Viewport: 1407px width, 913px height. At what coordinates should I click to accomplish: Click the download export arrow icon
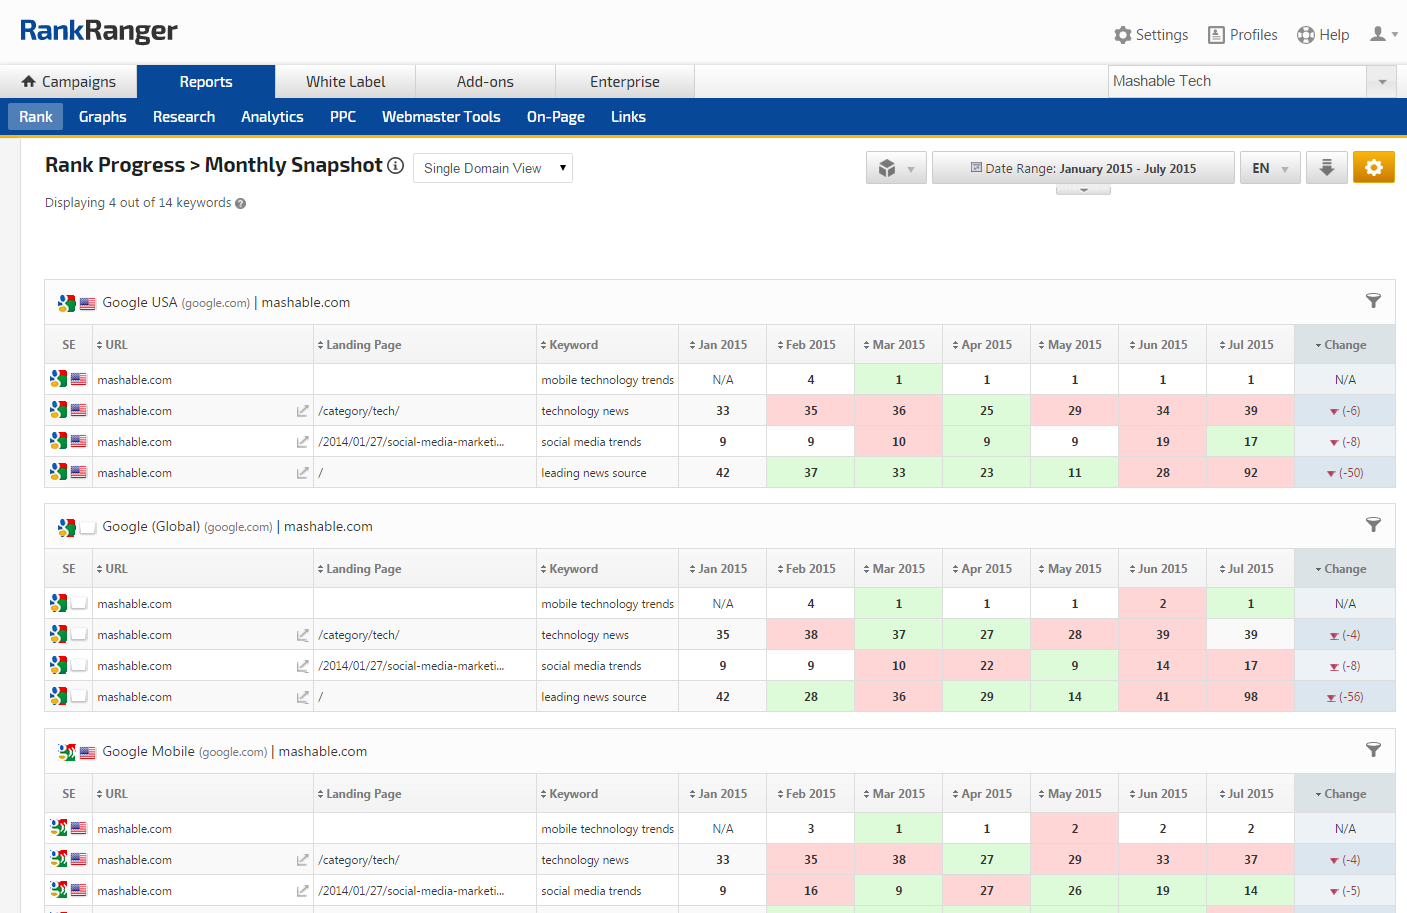1326,168
